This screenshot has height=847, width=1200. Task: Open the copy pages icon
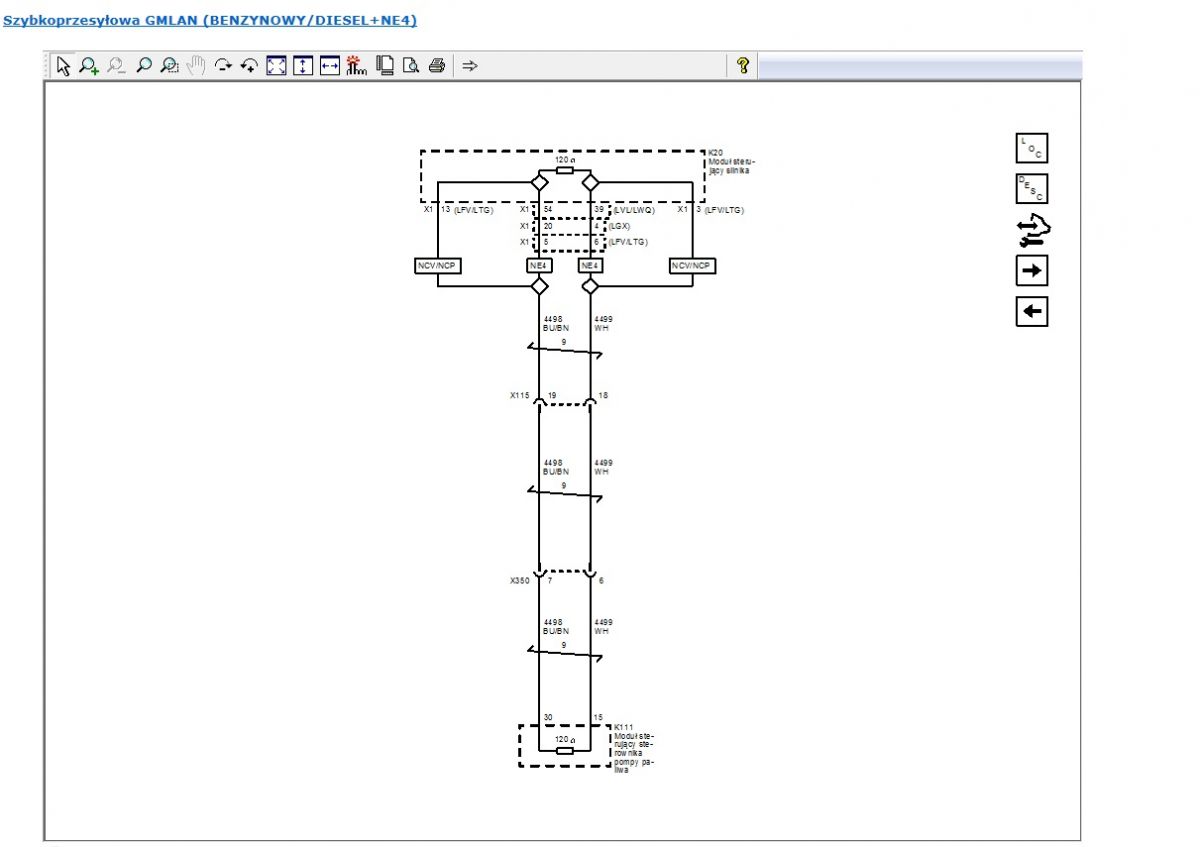pos(385,66)
